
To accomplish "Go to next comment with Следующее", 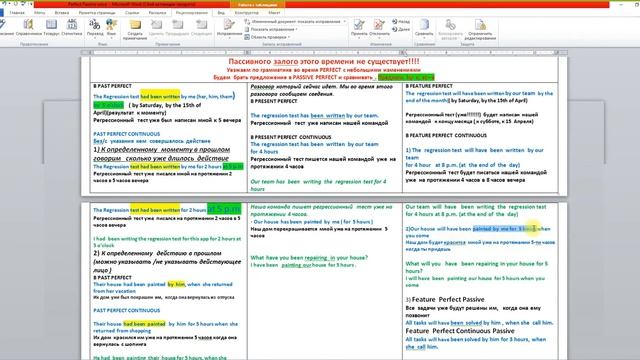I will pyautogui.click(x=202, y=28).
